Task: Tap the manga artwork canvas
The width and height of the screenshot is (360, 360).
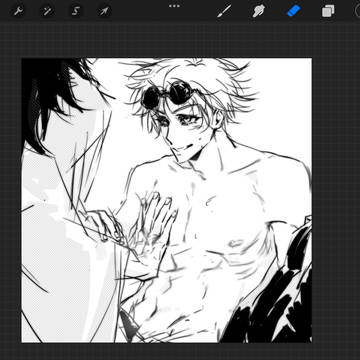Action: [x=167, y=200]
